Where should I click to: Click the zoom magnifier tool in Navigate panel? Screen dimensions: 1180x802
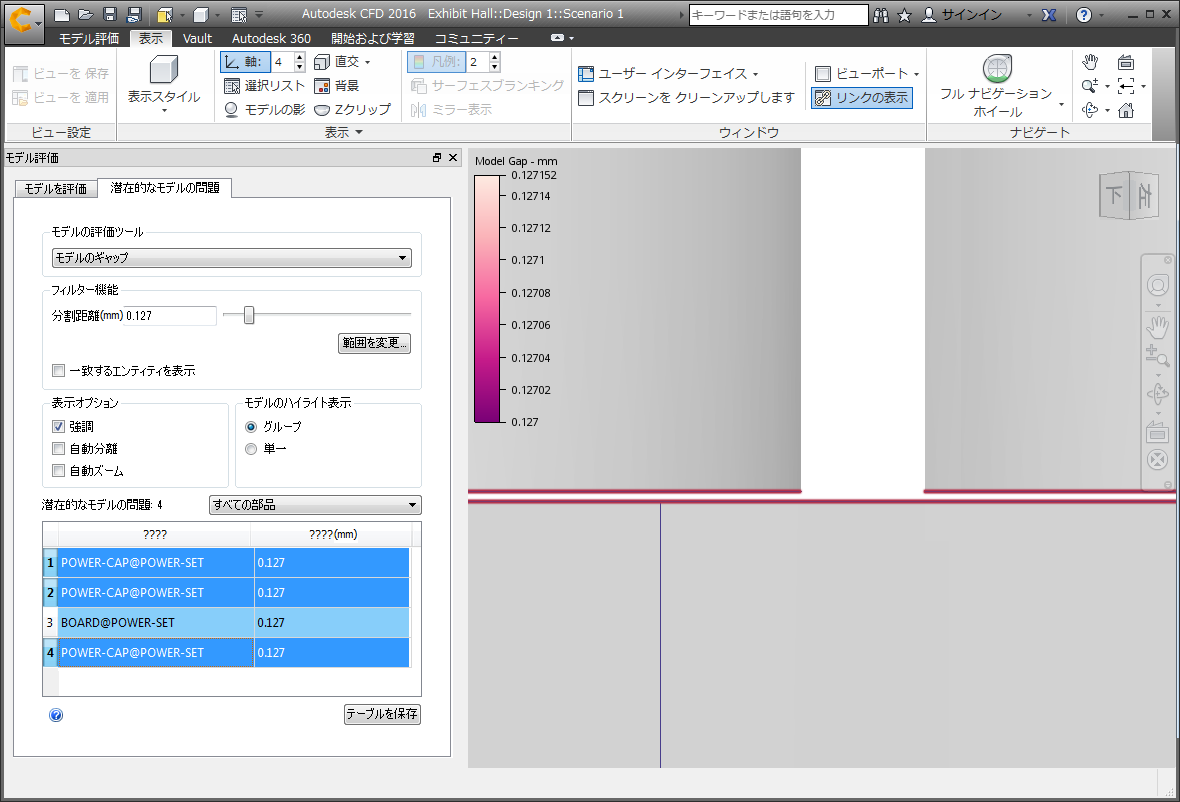(x=1089, y=87)
